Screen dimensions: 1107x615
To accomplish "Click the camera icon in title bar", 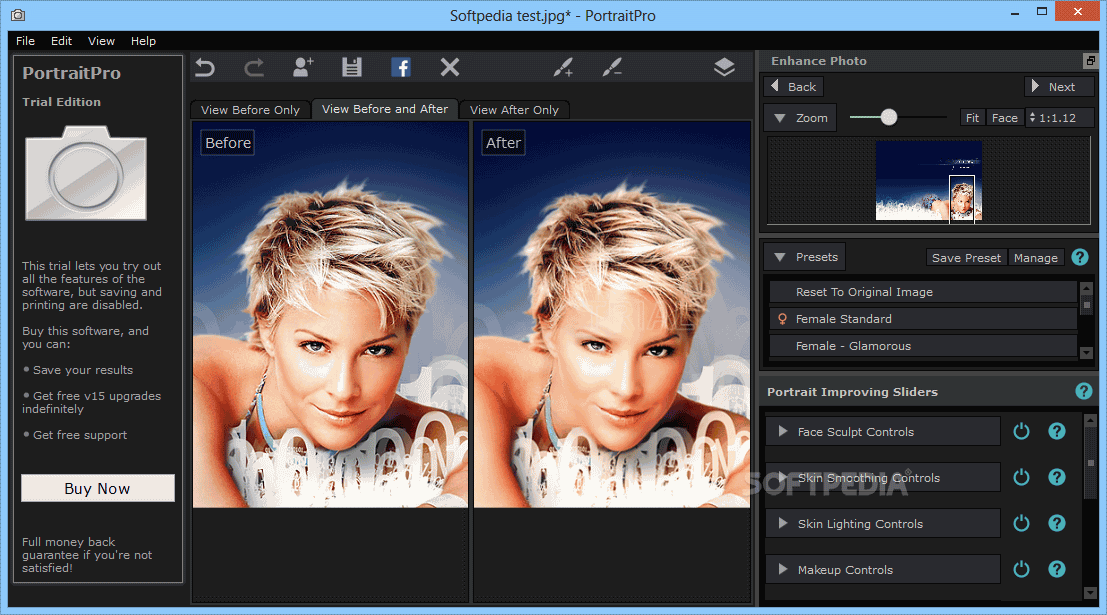I will tap(18, 15).
